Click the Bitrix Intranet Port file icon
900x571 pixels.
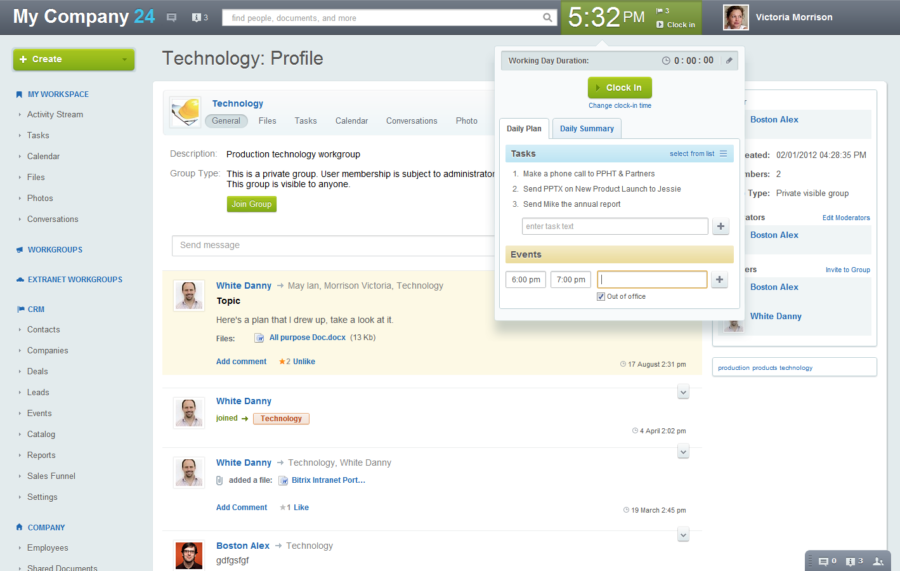[283, 480]
